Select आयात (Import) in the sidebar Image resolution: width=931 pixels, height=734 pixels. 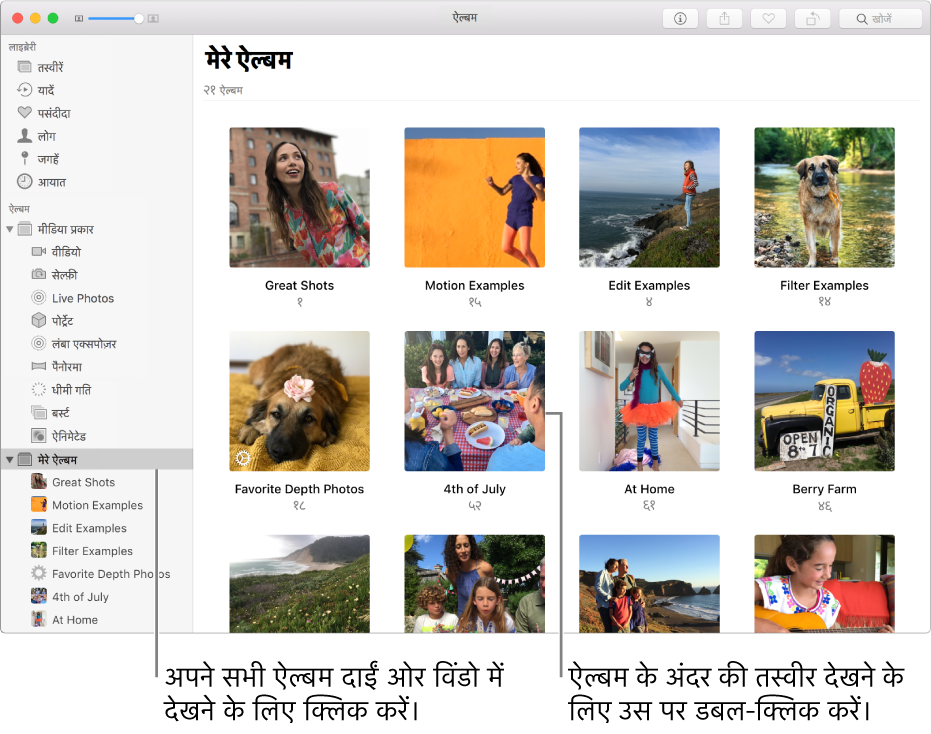(51, 181)
